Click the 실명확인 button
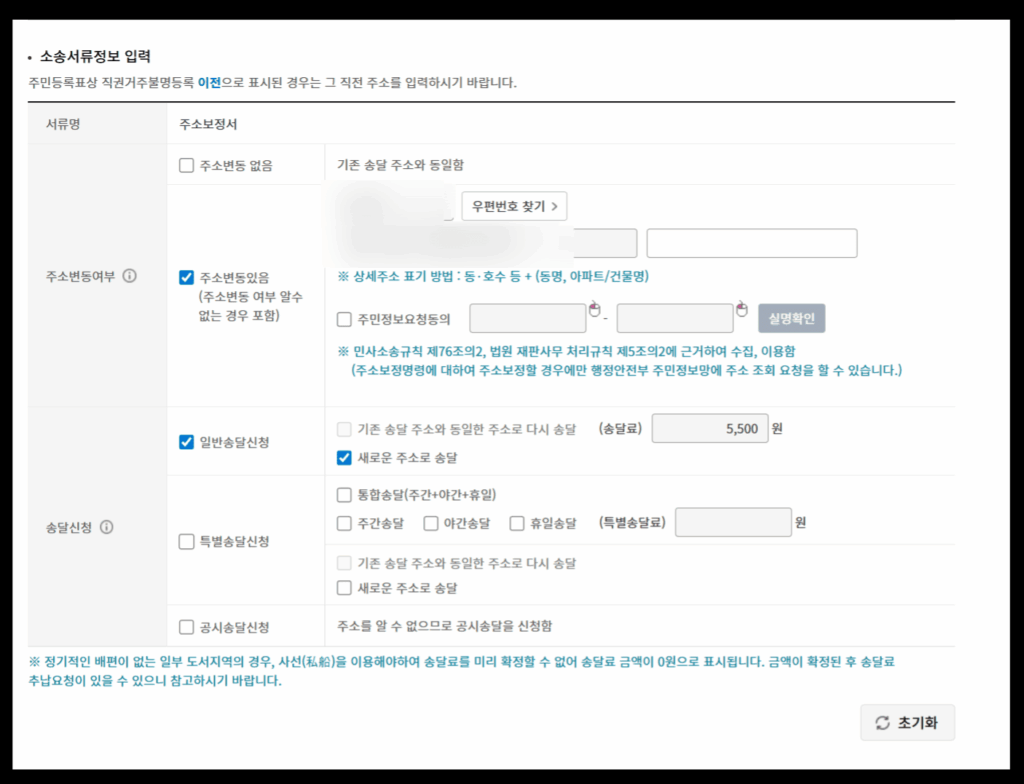This screenshot has width=1024, height=784. [791, 319]
